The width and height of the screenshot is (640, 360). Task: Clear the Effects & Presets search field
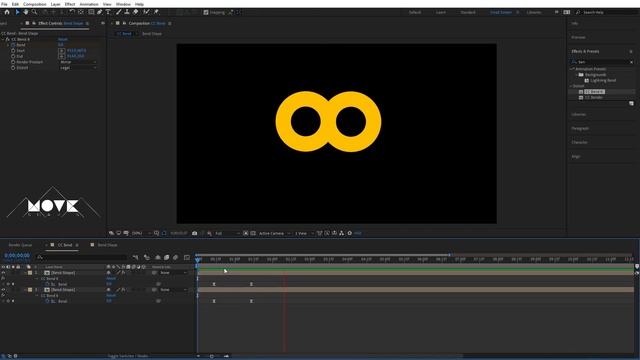click(631, 62)
